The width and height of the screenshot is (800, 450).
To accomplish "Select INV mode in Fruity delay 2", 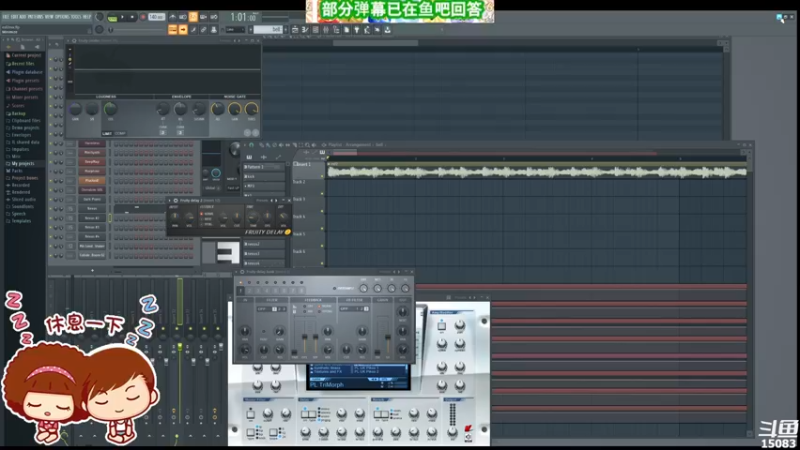I will (x=206, y=218).
